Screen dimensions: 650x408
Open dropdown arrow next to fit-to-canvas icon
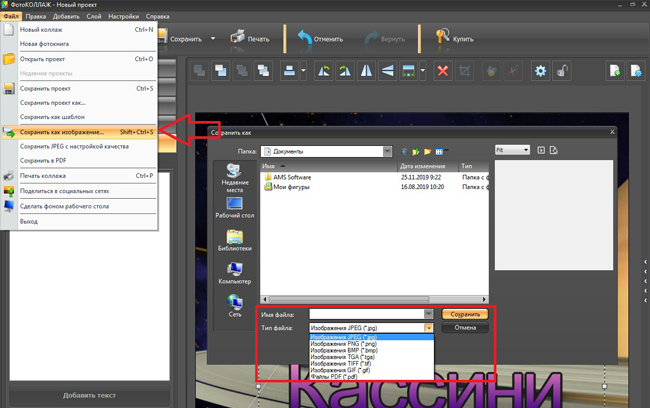423,71
